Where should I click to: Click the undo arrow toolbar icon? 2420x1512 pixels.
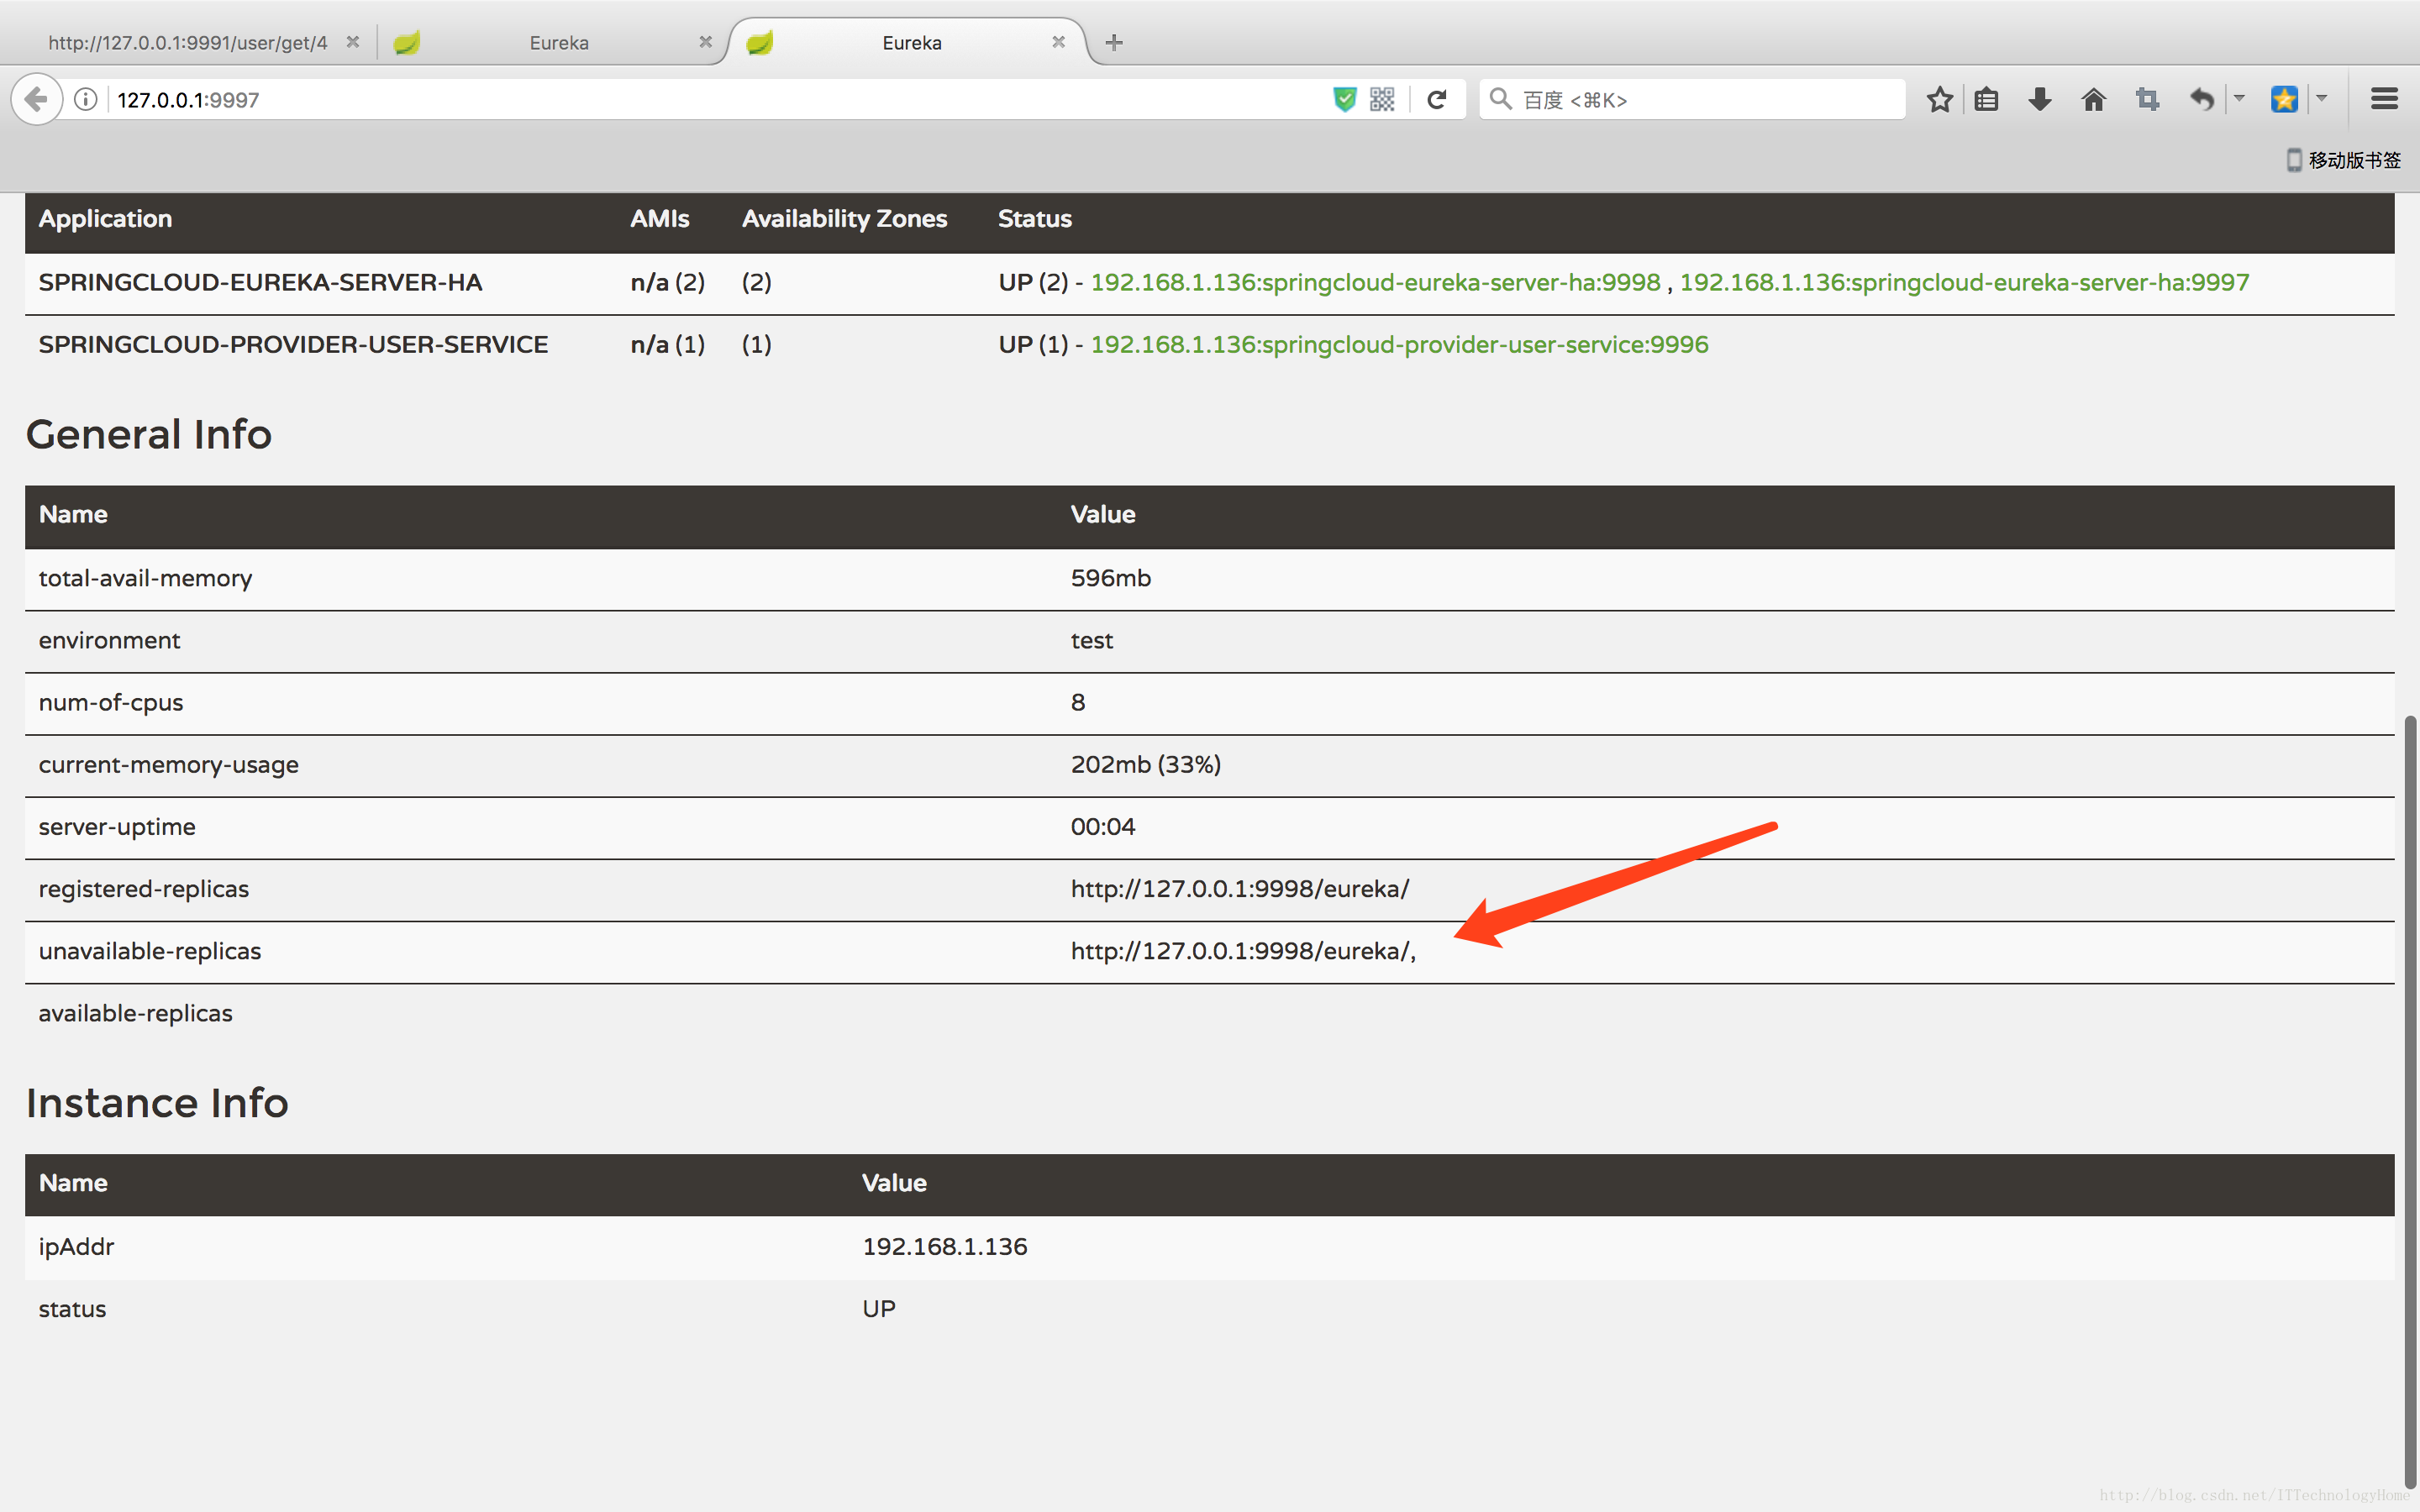coord(2201,99)
